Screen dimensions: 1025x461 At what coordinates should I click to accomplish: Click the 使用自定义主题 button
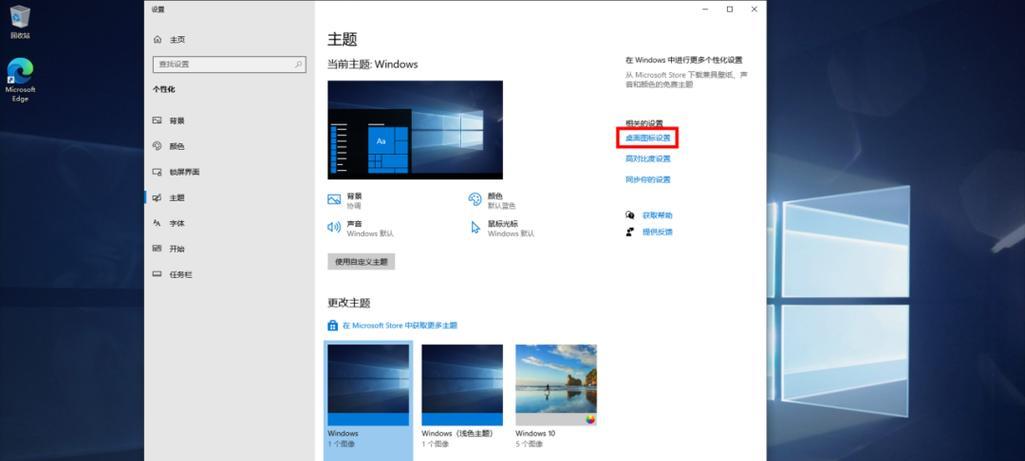coord(361,262)
